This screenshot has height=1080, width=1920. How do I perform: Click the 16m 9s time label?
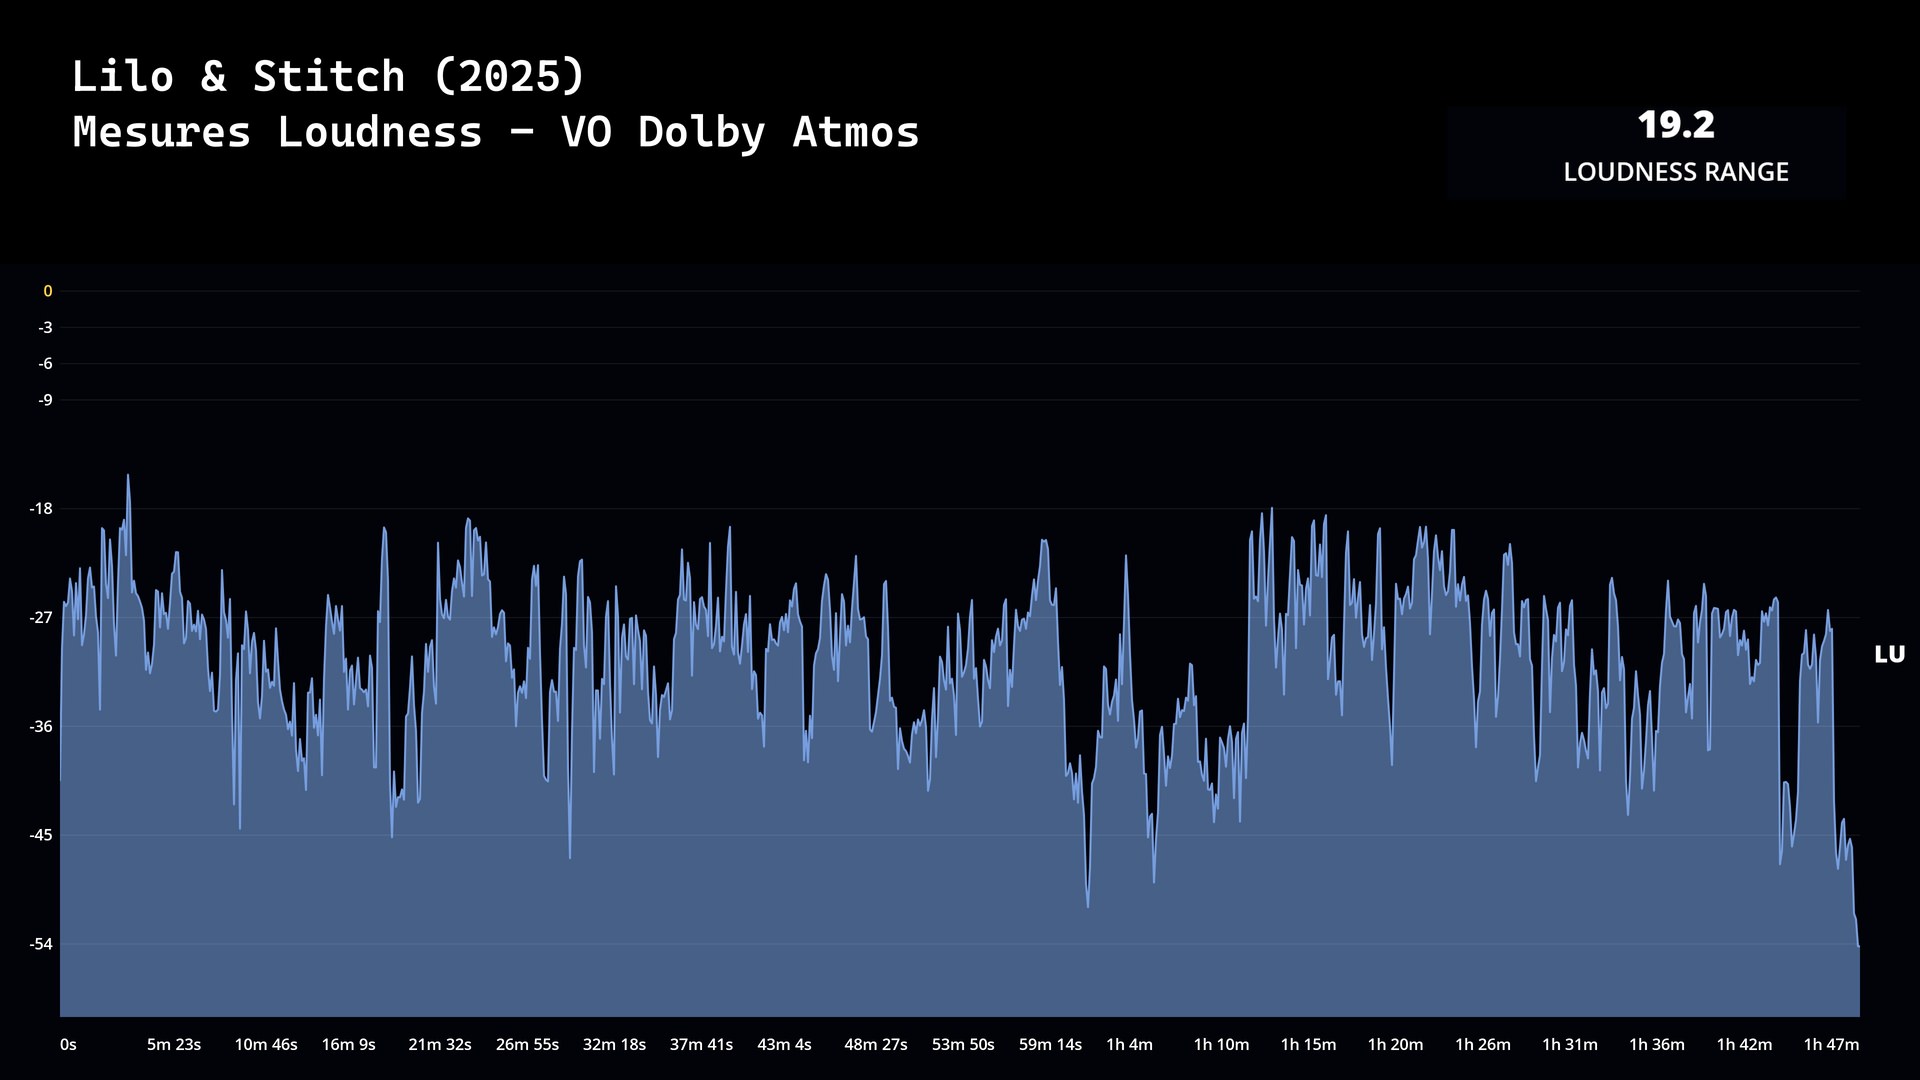click(x=348, y=1045)
